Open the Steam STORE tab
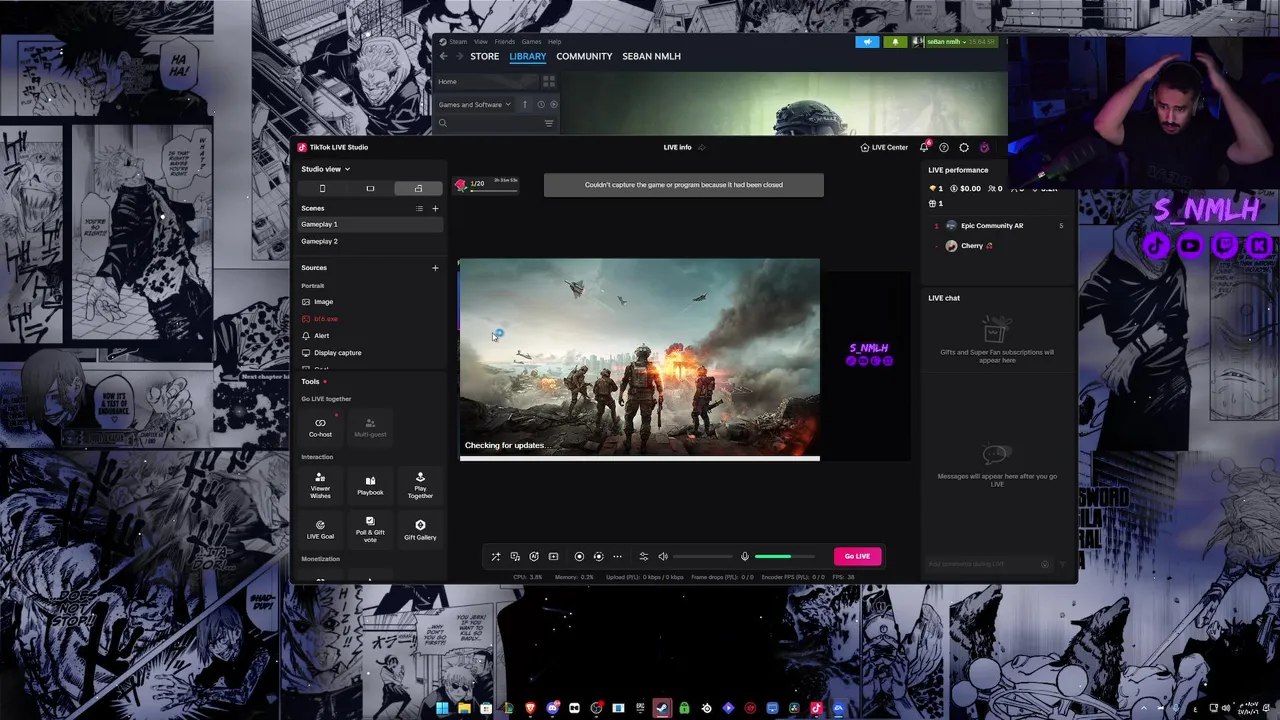 [484, 56]
